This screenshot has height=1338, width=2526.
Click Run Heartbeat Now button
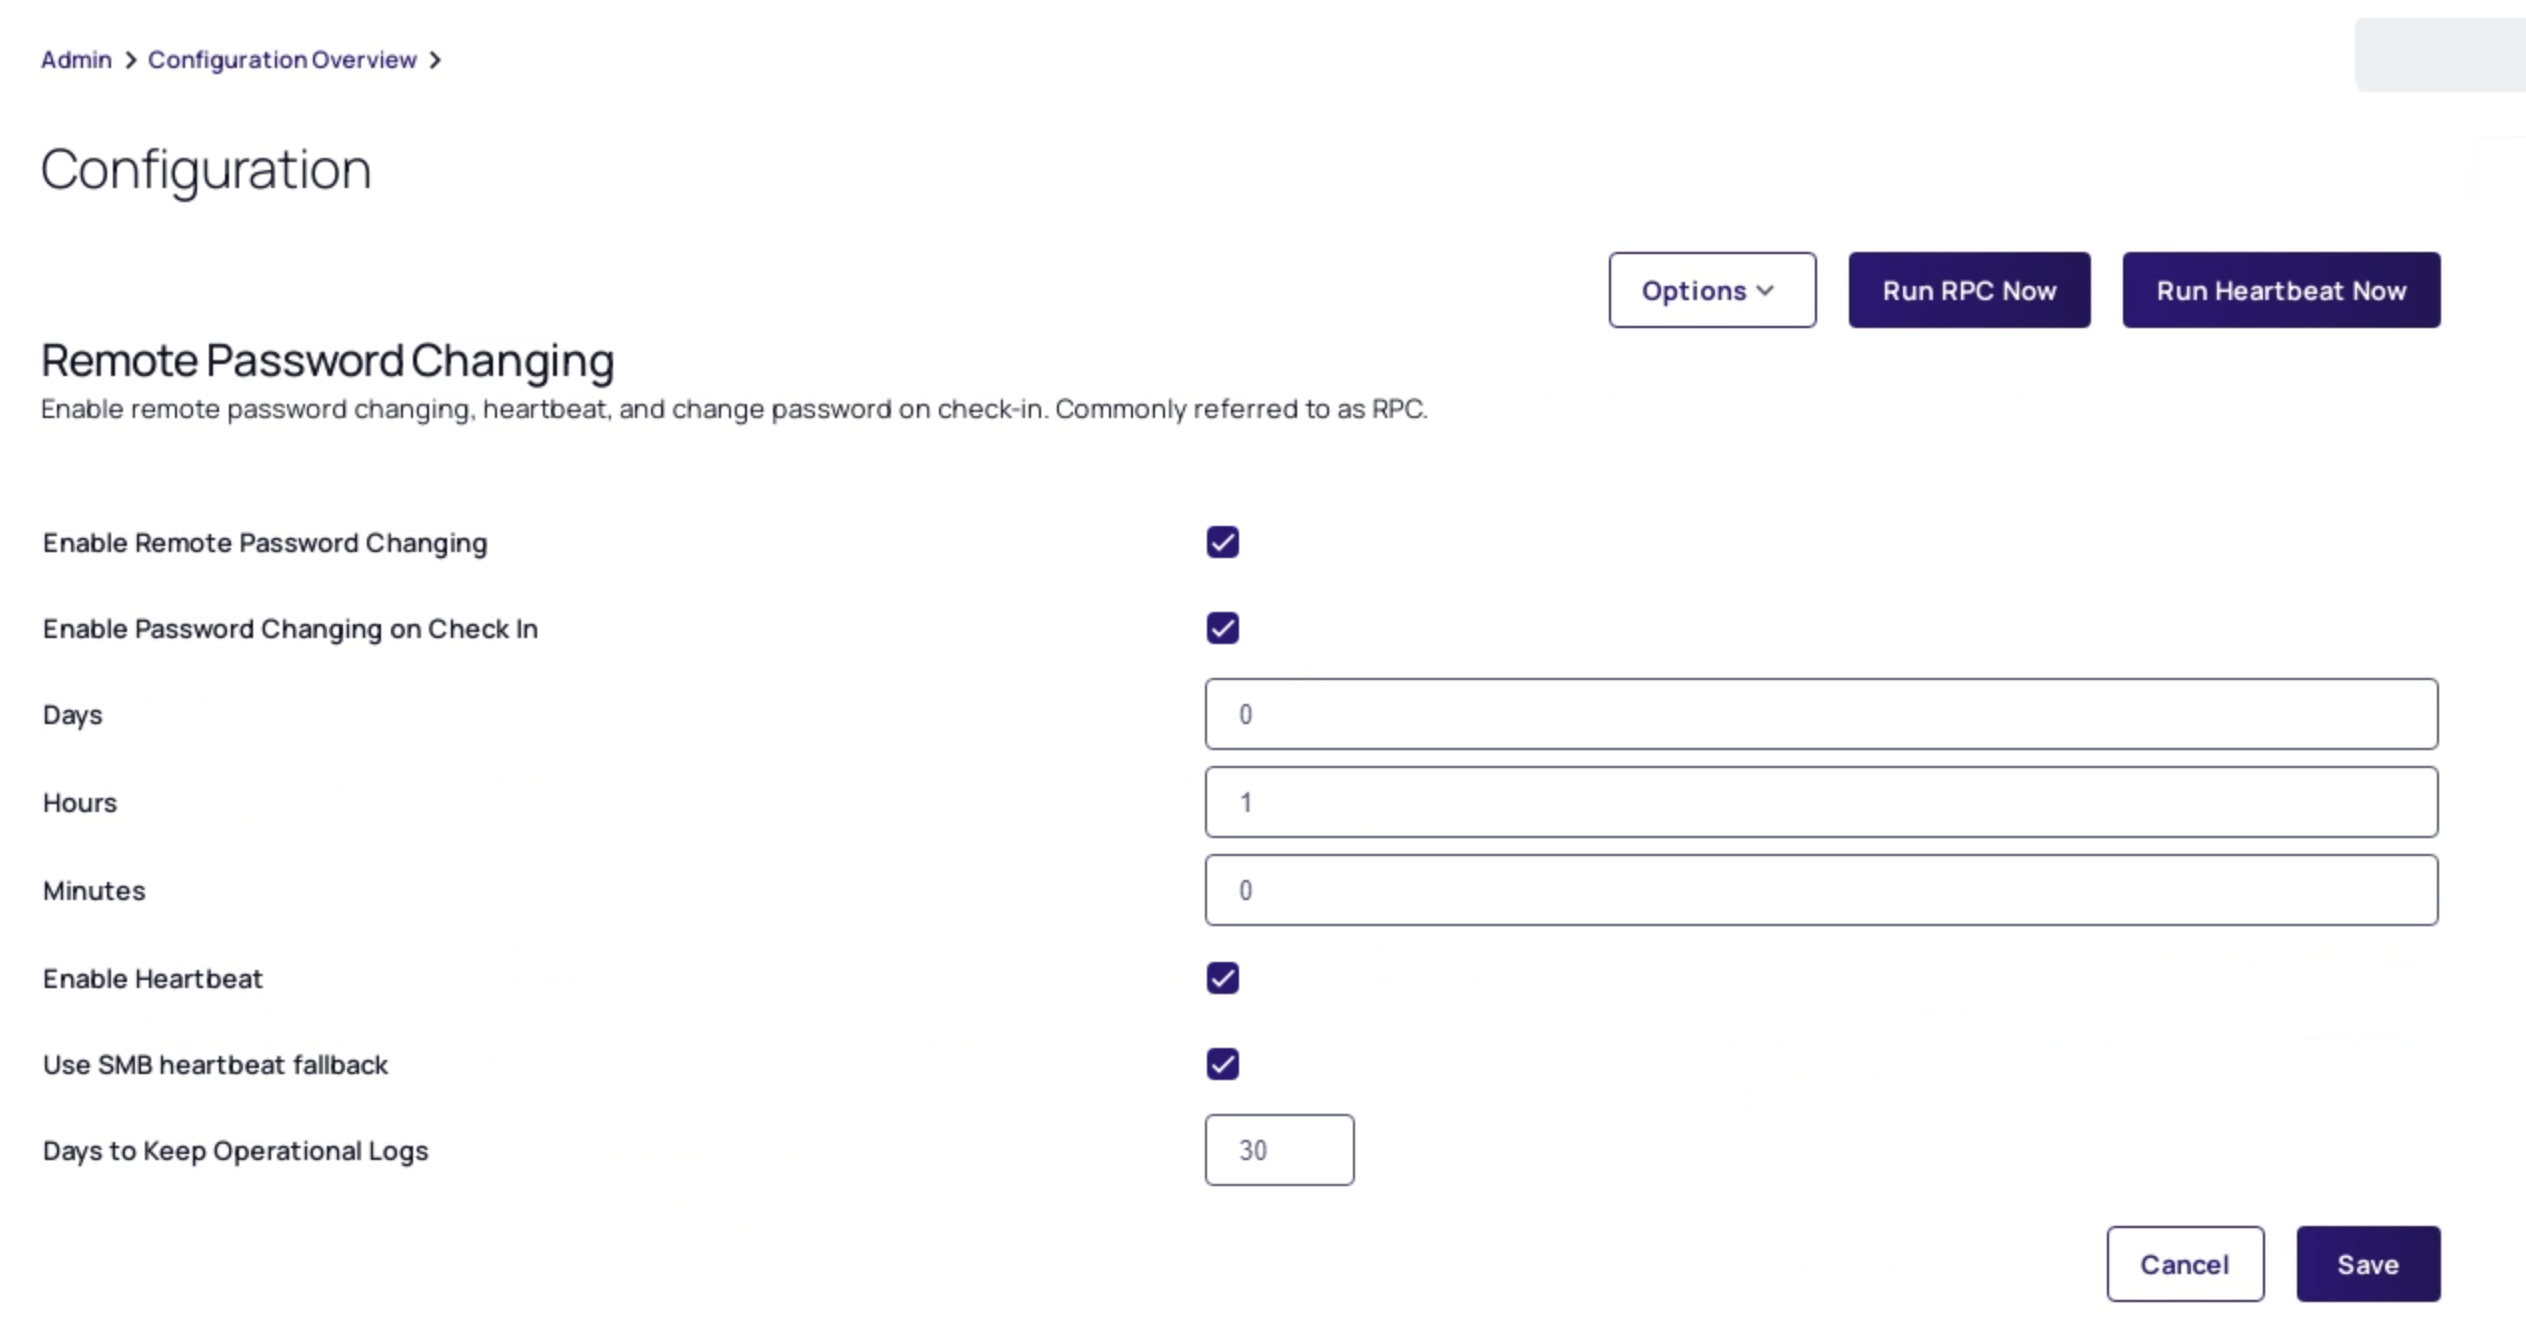(2280, 290)
